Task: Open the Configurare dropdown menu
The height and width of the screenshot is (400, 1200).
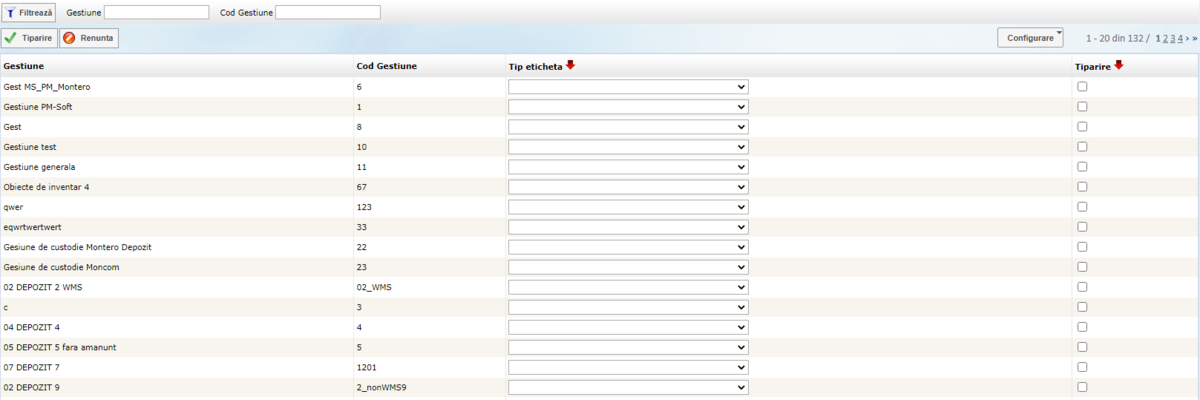Action: click(x=1029, y=38)
